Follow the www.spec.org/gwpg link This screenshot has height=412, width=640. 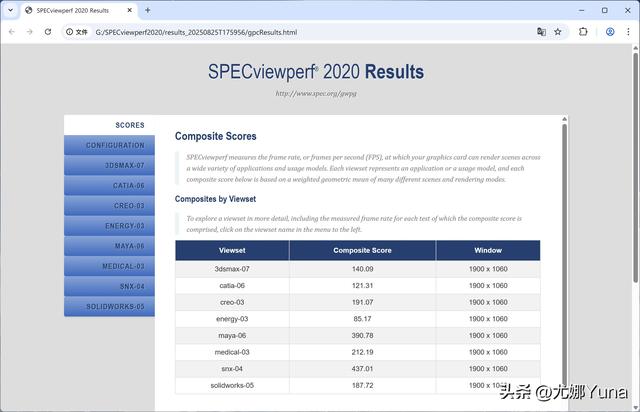[316, 94]
